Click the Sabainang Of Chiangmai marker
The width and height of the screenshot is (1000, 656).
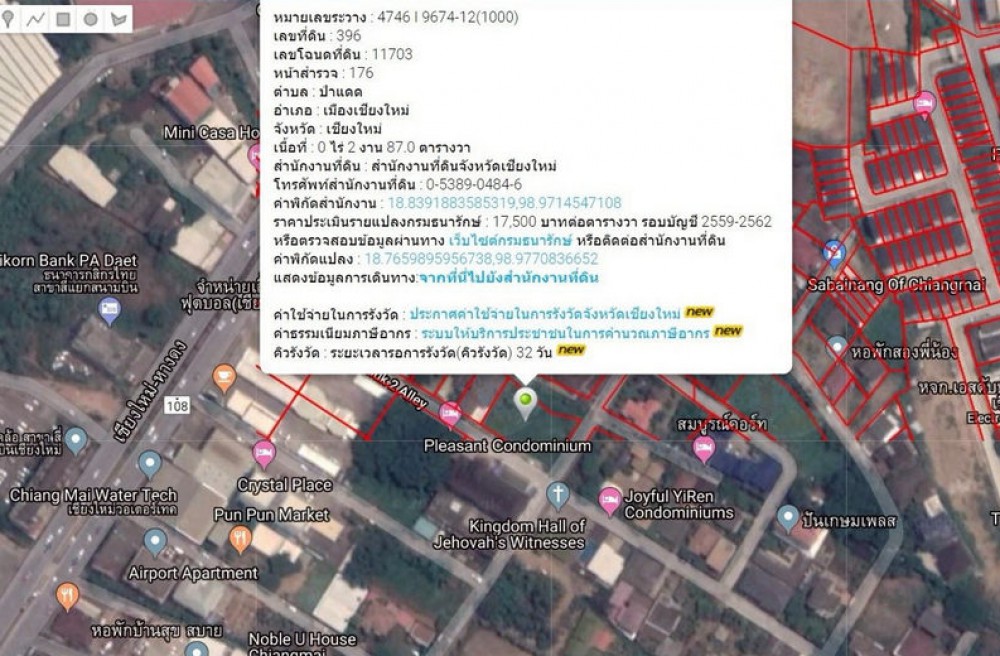[x=833, y=253]
